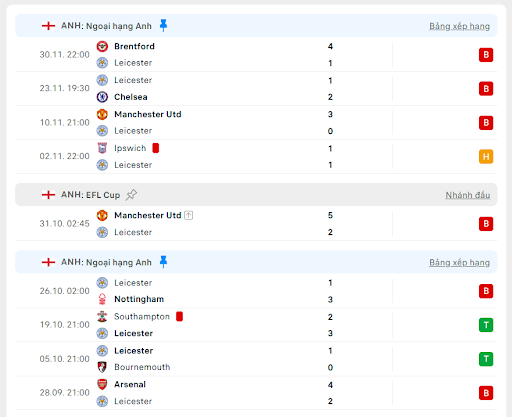Open the Nhánh đấu bracket link
Image resolution: width=512 pixels, height=417 pixels.
[x=468, y=195]
